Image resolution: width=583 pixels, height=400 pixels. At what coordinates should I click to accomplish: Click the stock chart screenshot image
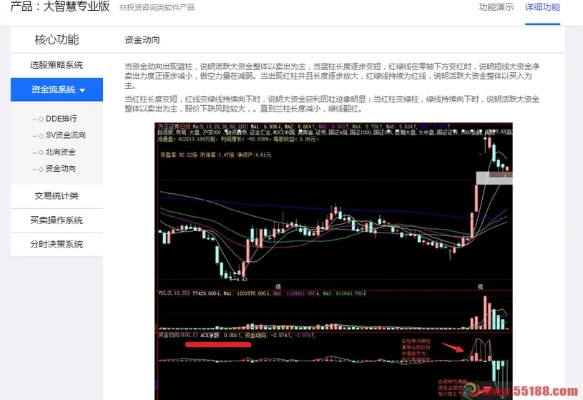pyautogui.click(x=334, y=261)
